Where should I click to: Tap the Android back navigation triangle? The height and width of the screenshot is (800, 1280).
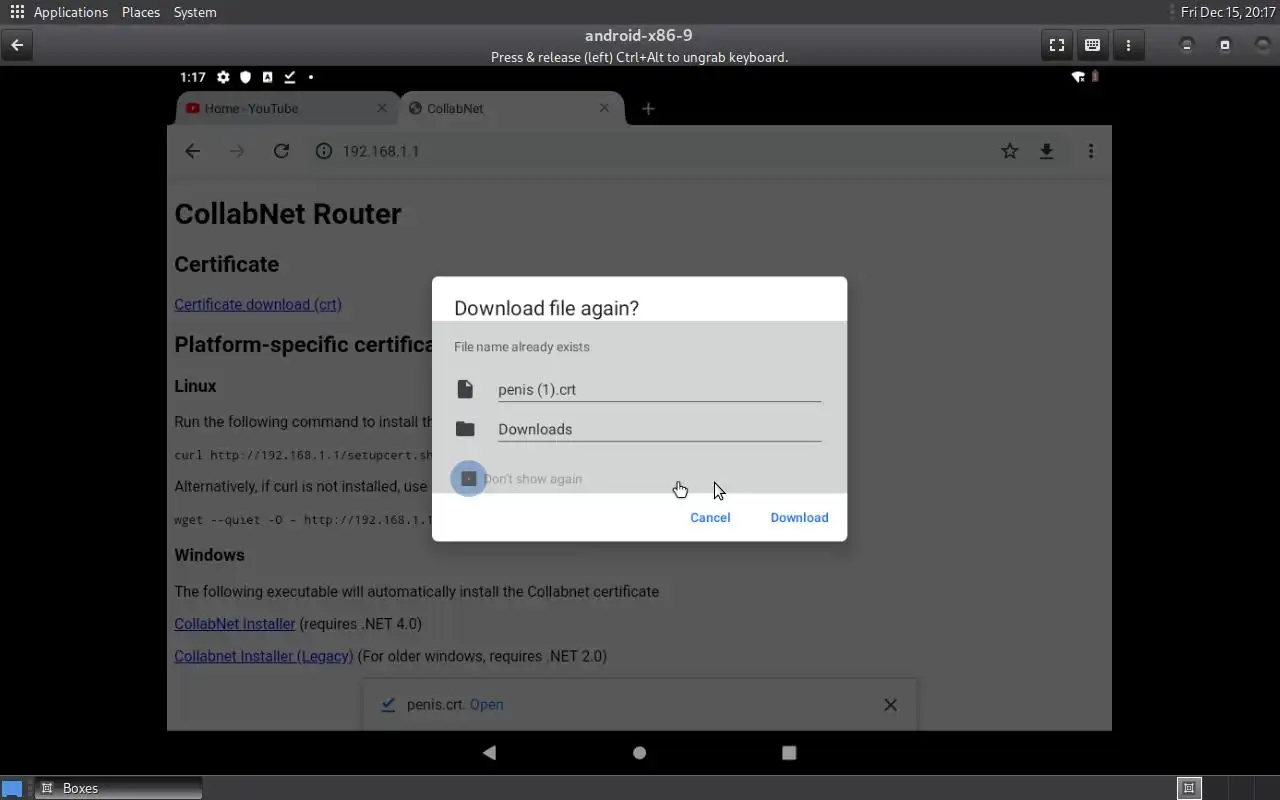(489, 752)
